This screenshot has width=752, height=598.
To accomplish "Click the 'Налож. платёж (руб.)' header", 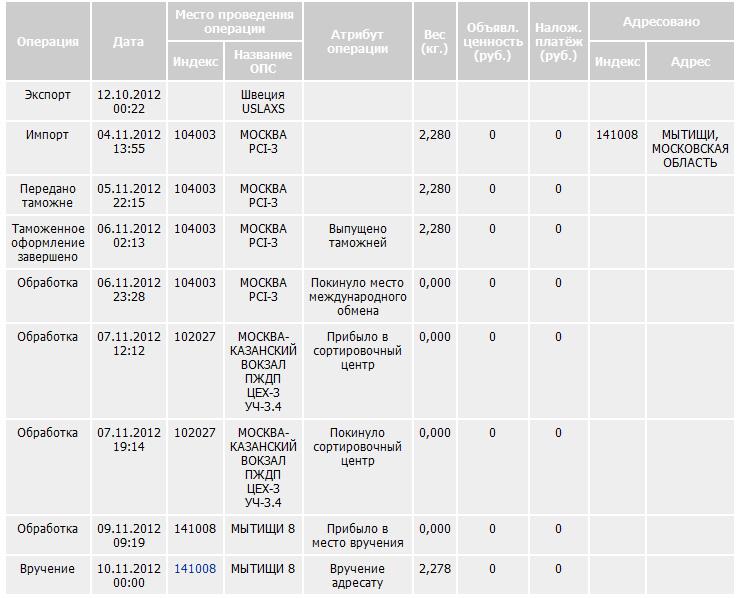I will [x=558, y=42].
